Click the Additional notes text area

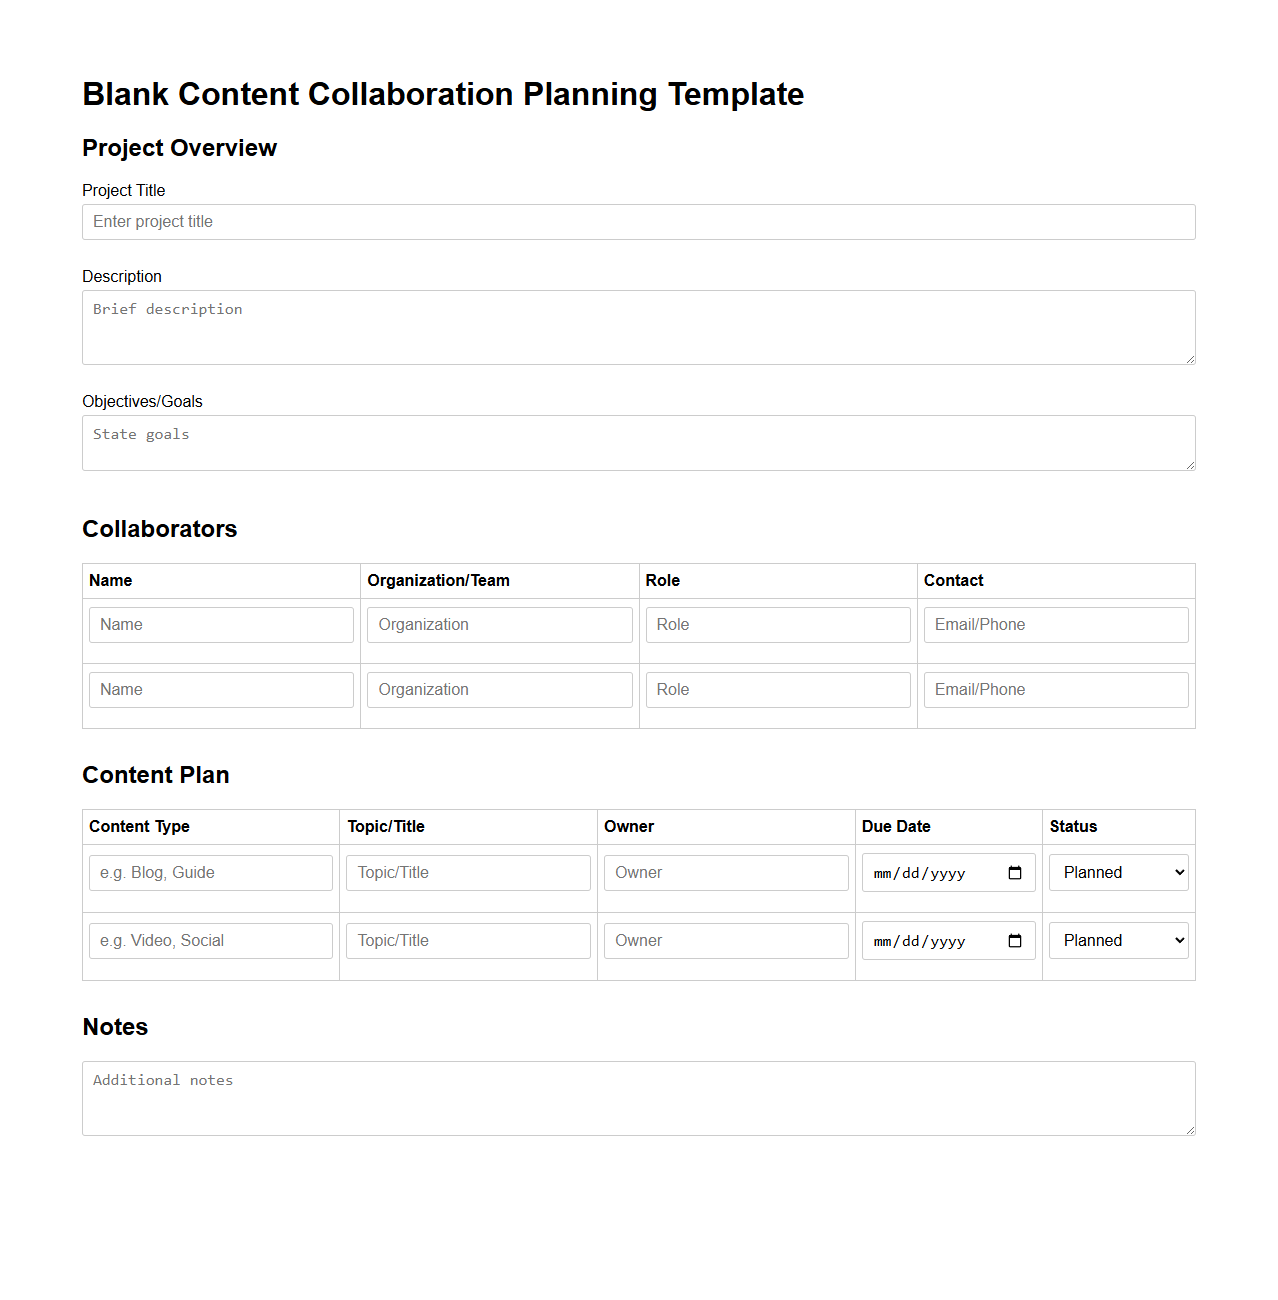[638, 1098]
